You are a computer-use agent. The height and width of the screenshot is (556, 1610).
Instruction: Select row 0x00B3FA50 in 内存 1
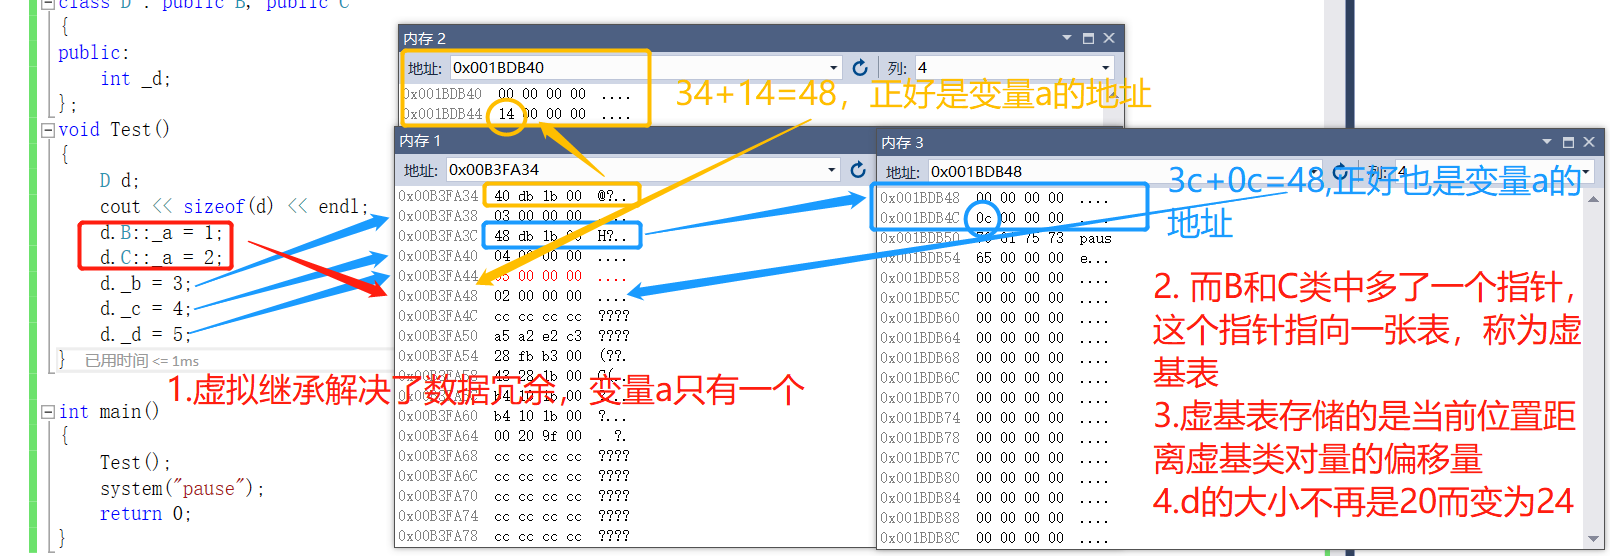pyautogui.click(x=514, y=336)
